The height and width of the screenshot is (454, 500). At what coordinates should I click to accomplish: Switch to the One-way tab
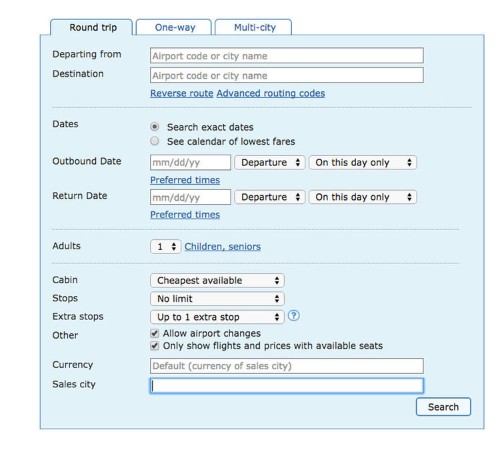pos(174,27)
